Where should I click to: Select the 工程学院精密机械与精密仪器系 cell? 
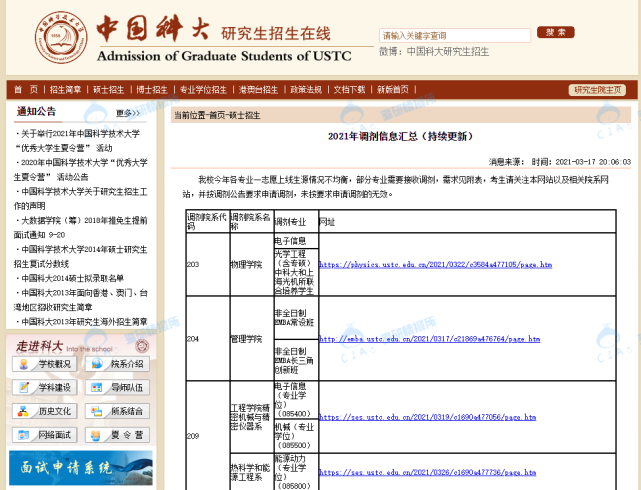pyautogui.click(x=252, y=417)
